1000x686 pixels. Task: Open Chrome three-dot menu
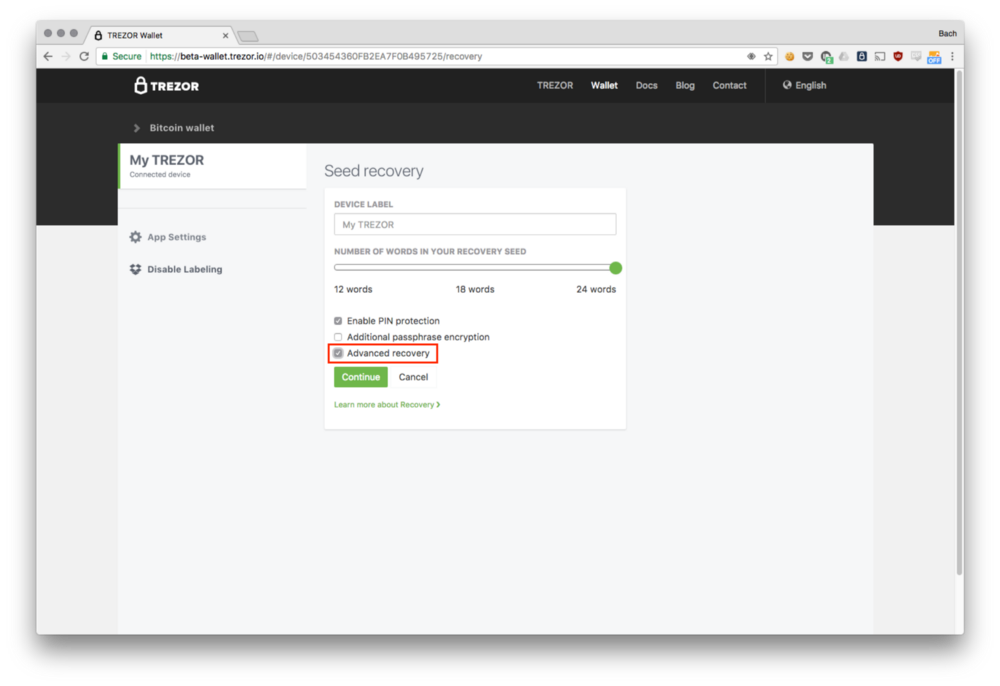952,57
